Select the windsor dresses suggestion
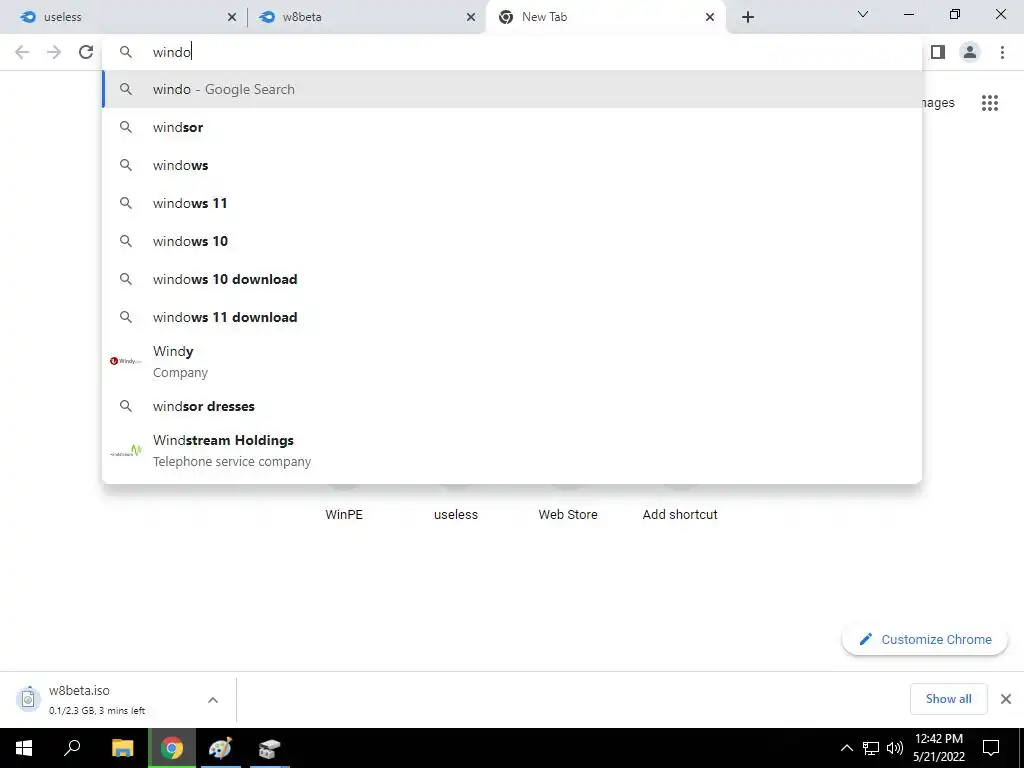This screenshot has height=768, width=1024. (512, 406)
